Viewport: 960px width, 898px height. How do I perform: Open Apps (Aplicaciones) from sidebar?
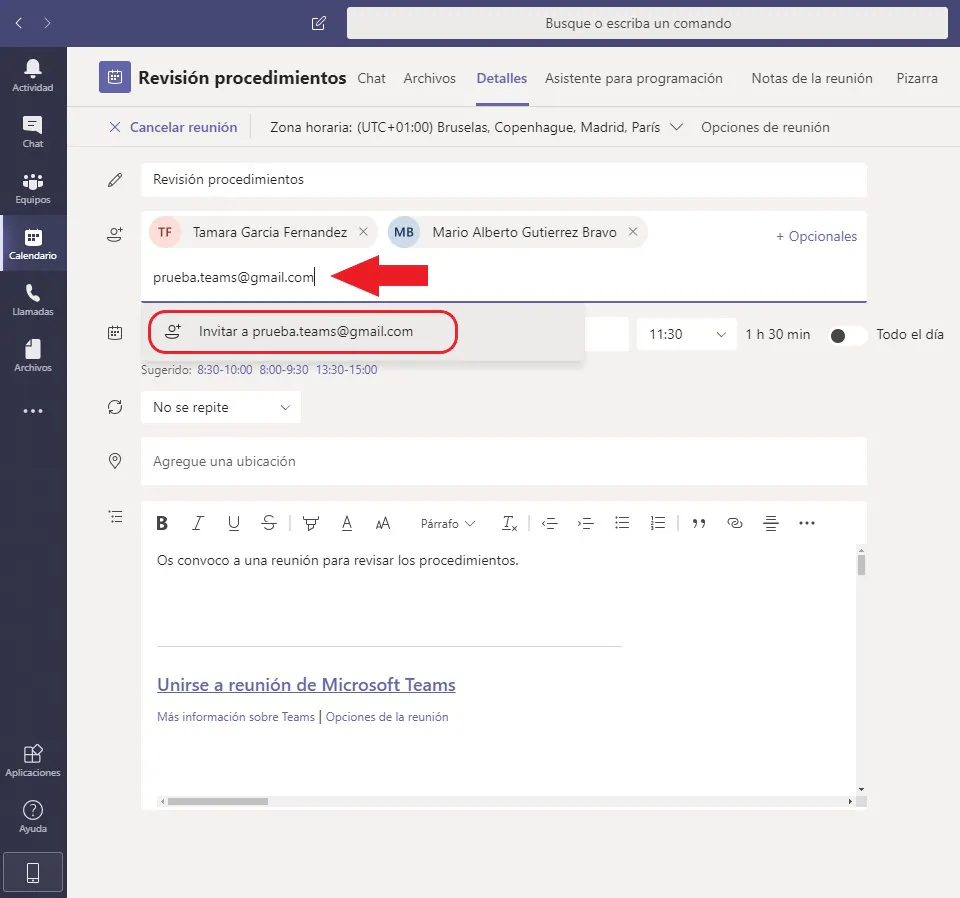pyautogui.click(x=33, y=760)
